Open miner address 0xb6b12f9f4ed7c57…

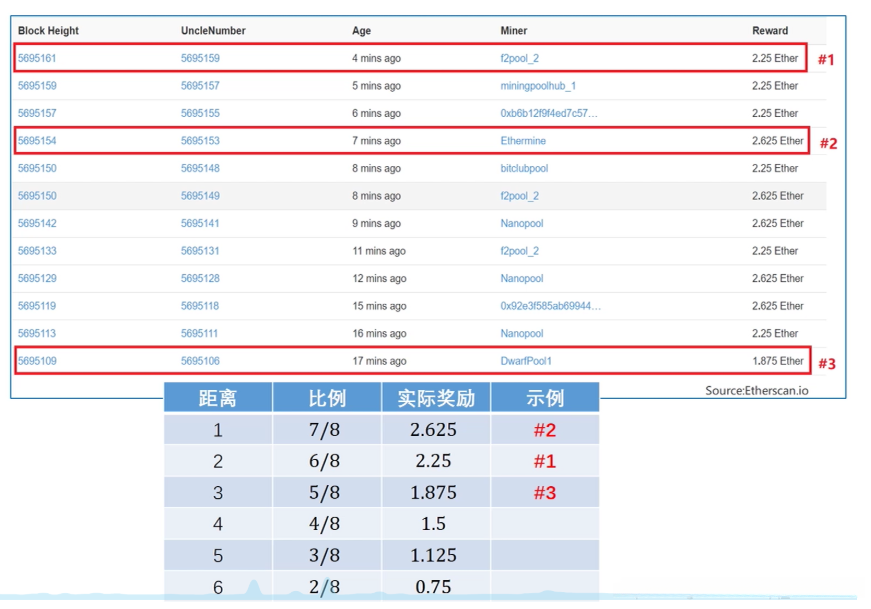[x=549, y=113]
